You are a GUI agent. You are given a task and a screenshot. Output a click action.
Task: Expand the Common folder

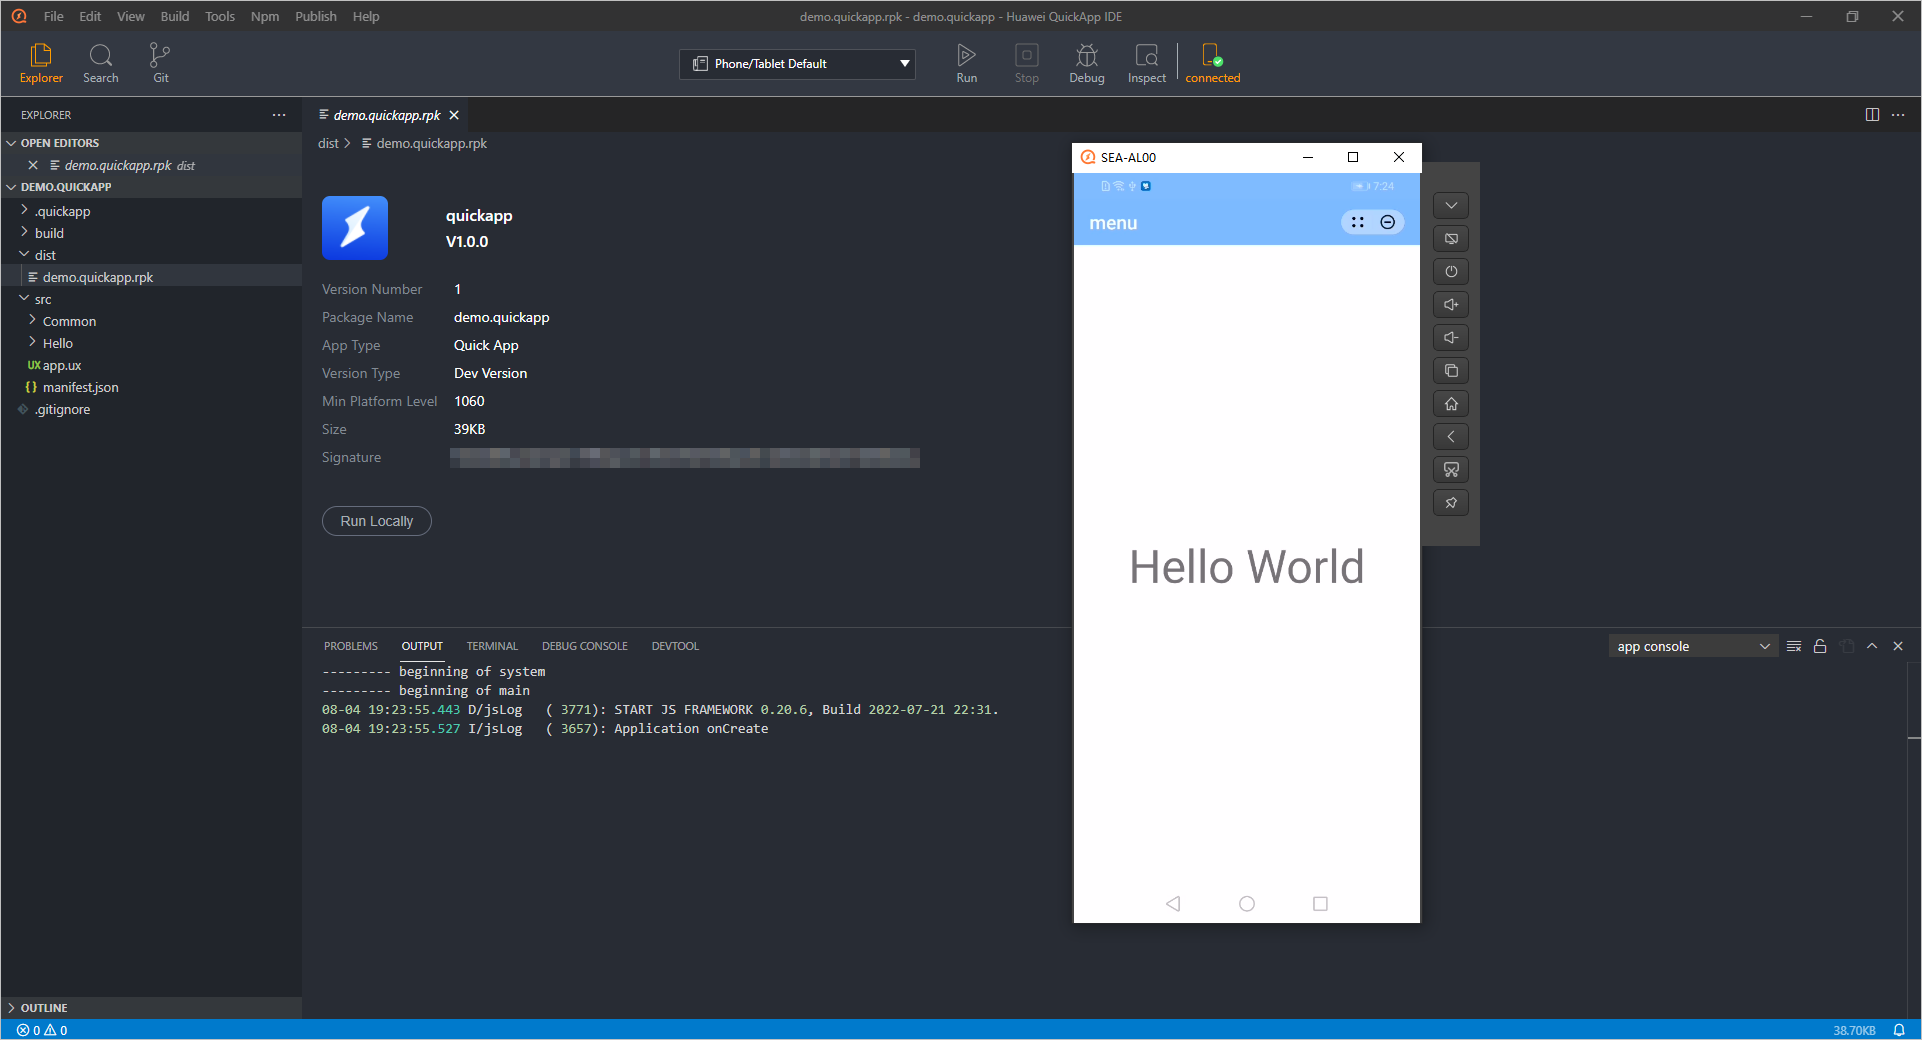tap(151, 321)
